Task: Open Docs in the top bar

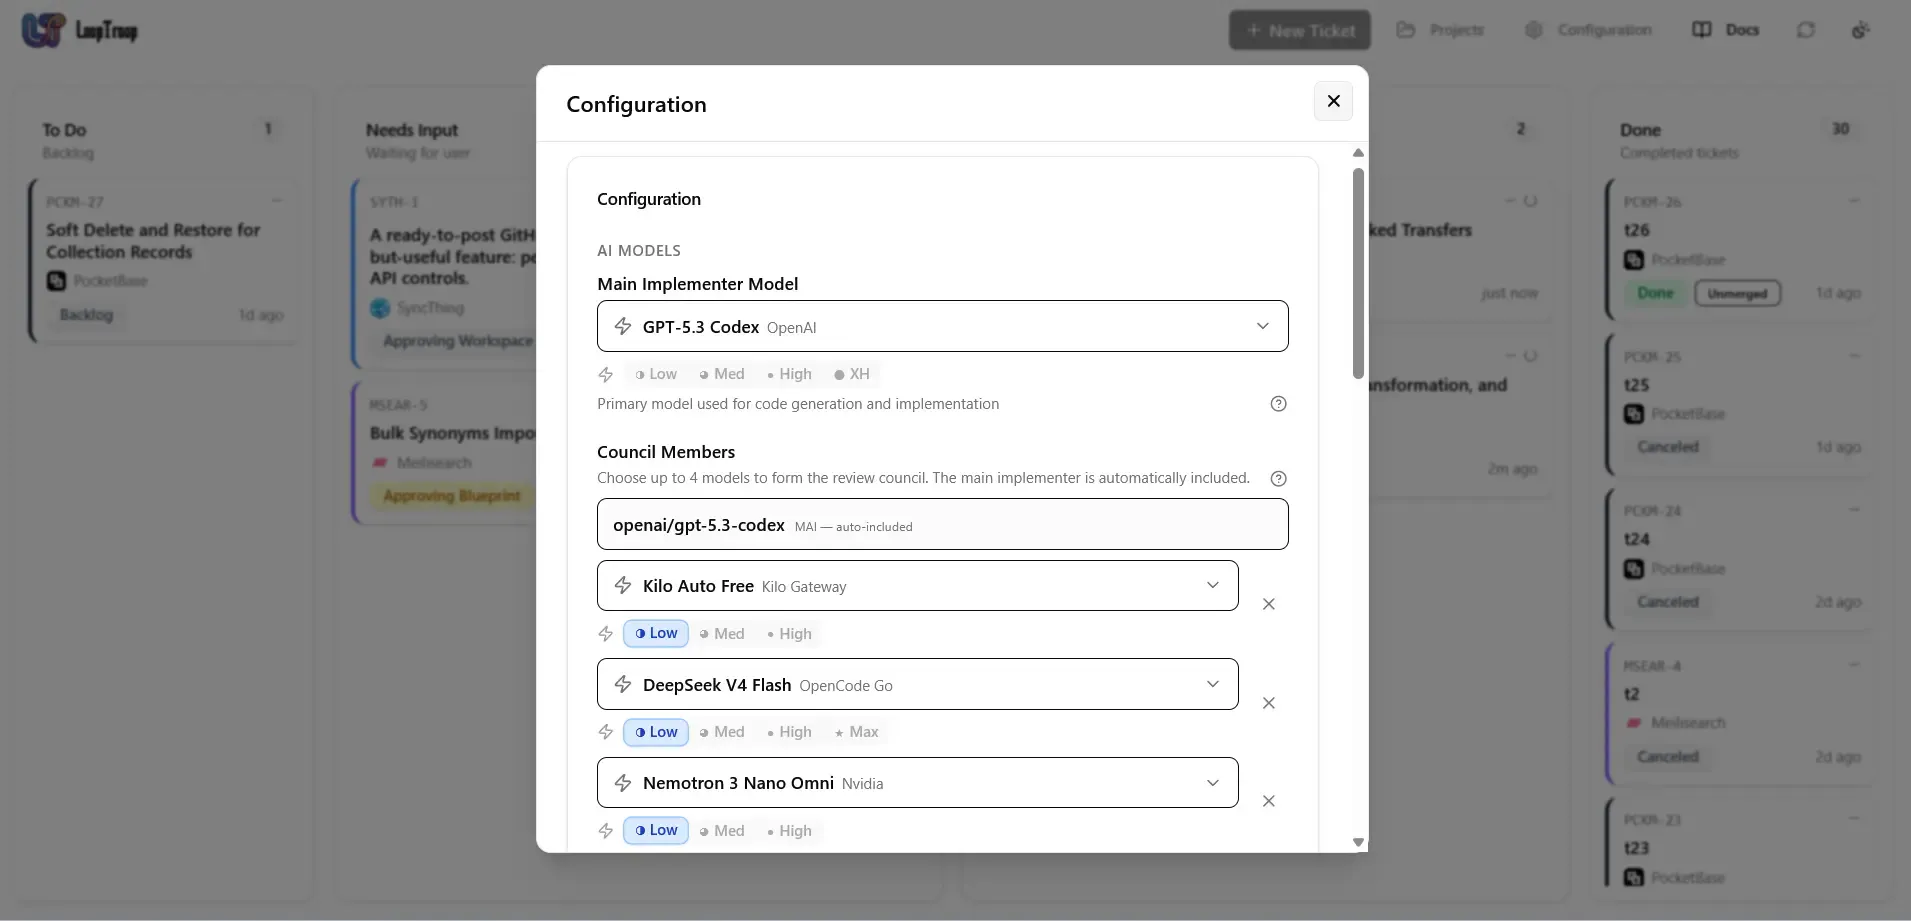Action: coord(1725,30)
